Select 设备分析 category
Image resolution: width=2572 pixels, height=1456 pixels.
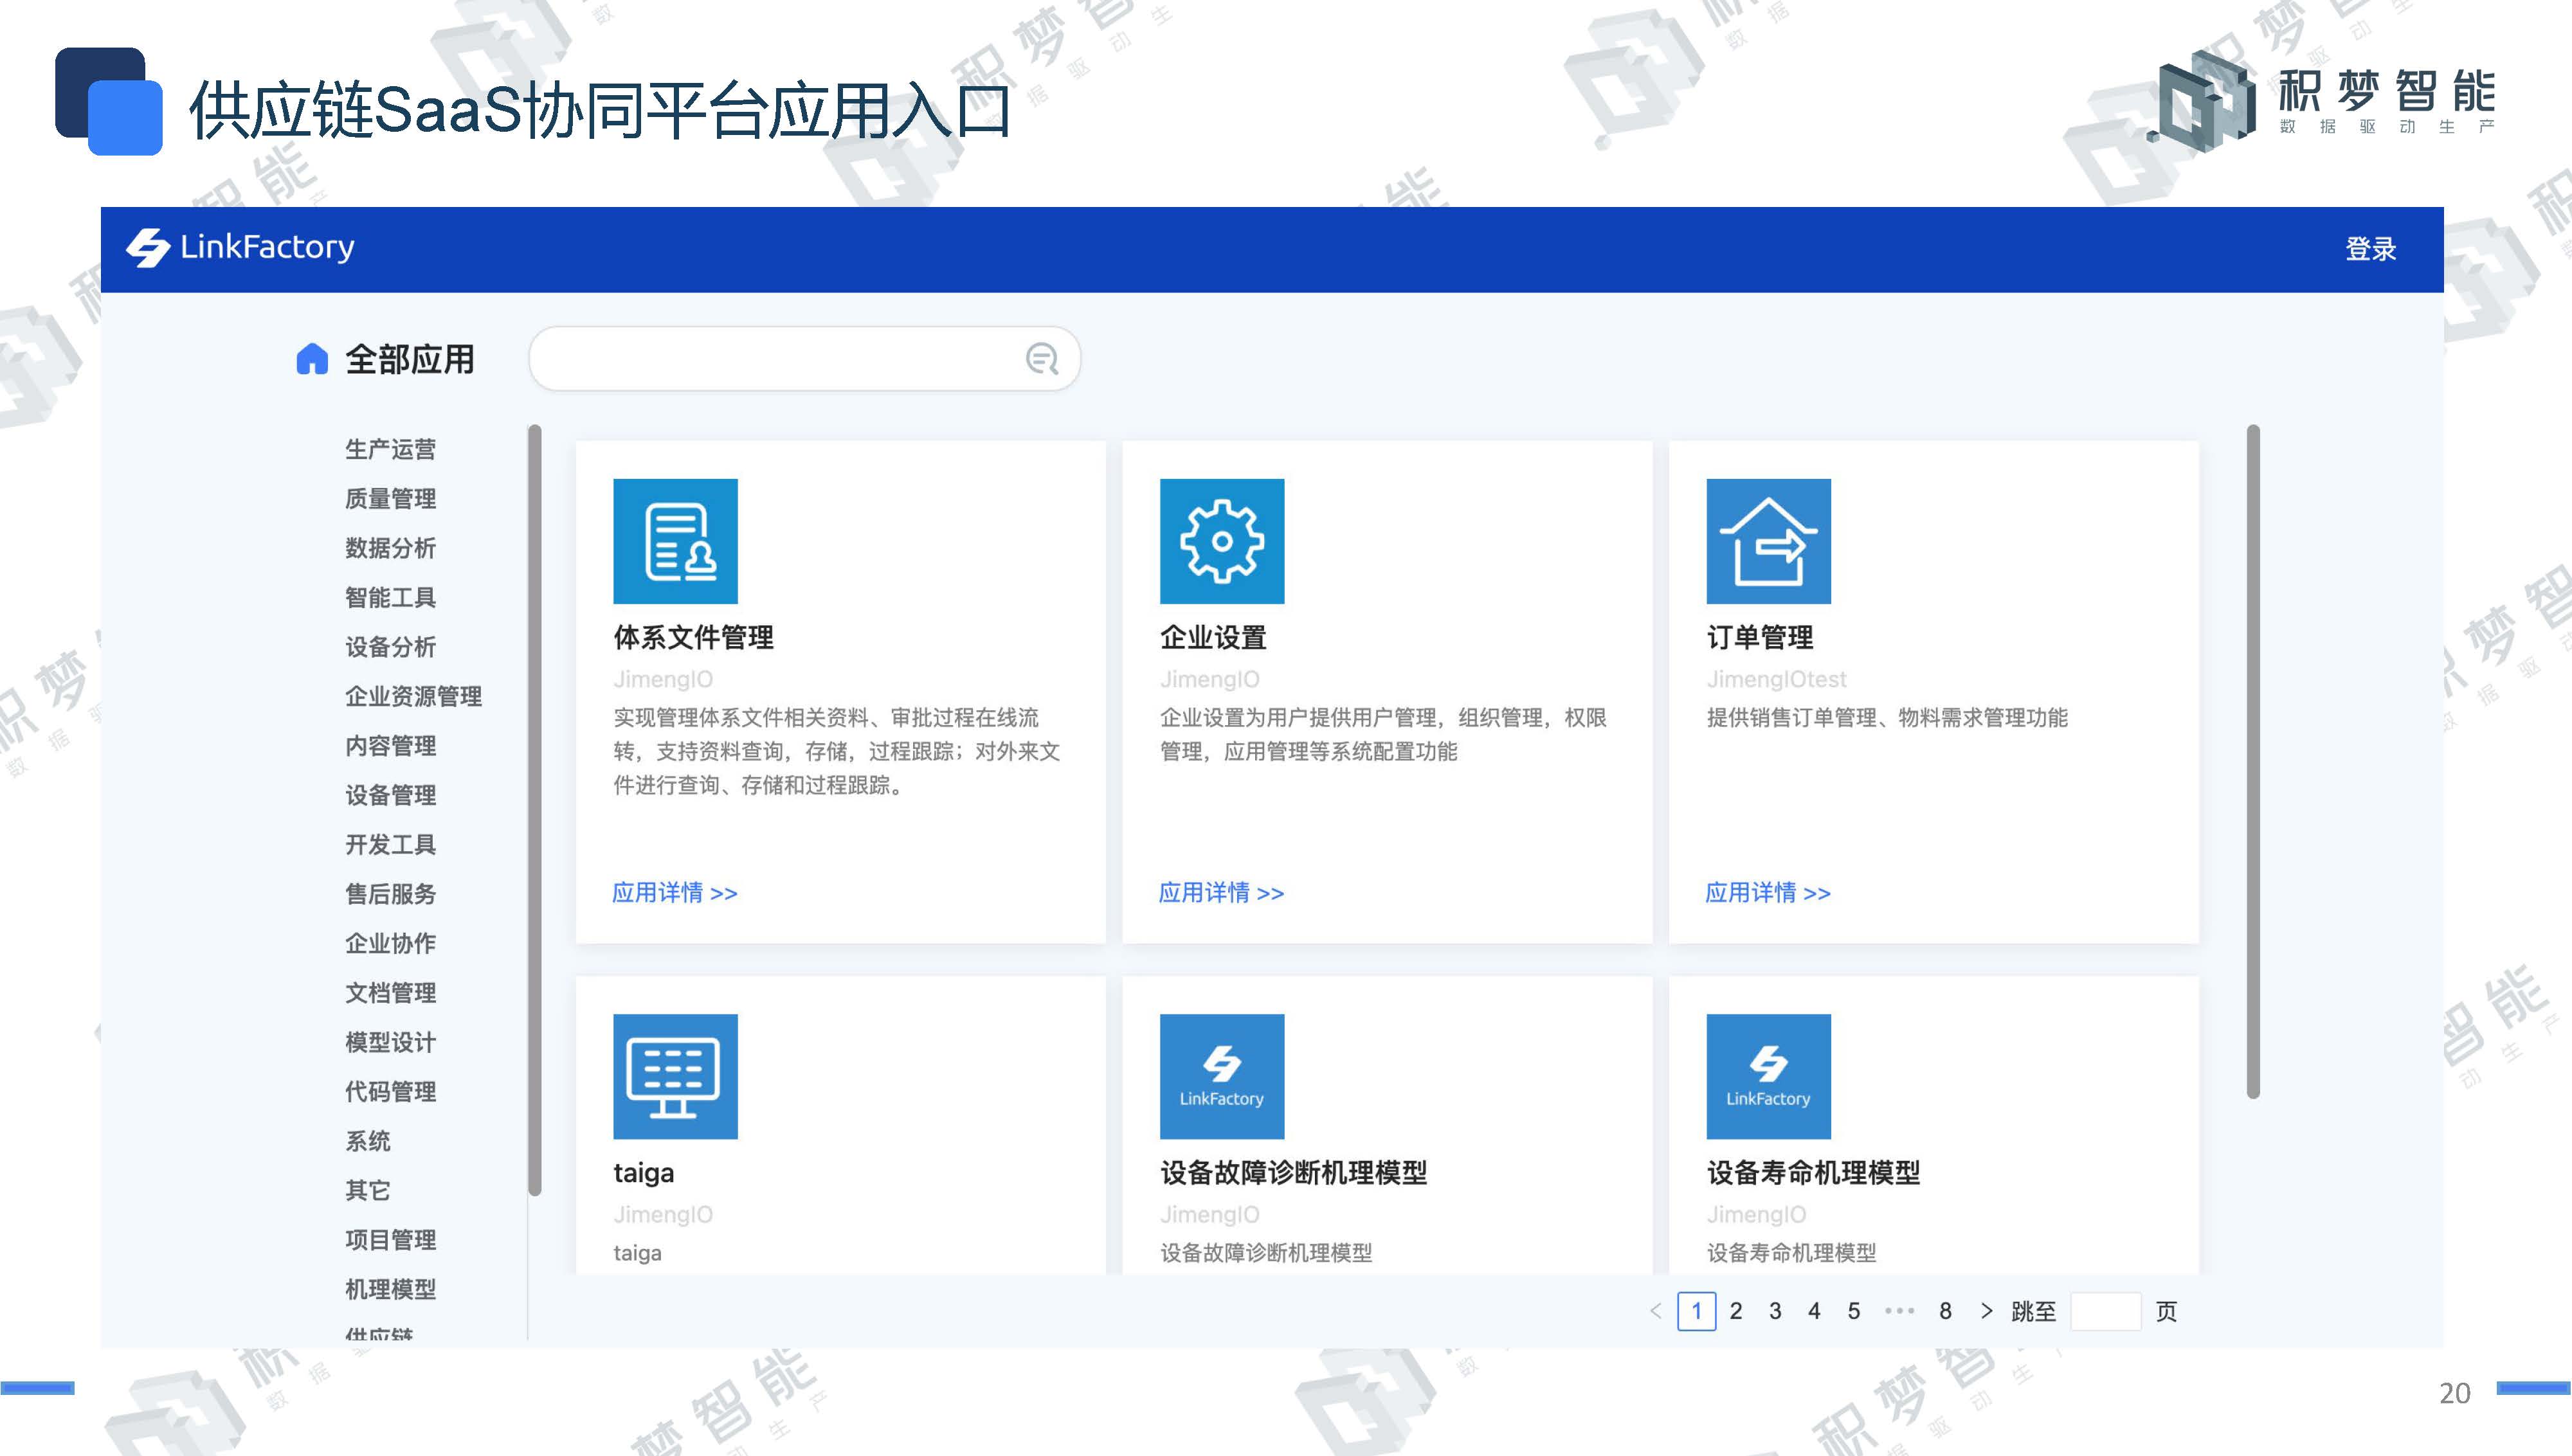pos(390,647)
